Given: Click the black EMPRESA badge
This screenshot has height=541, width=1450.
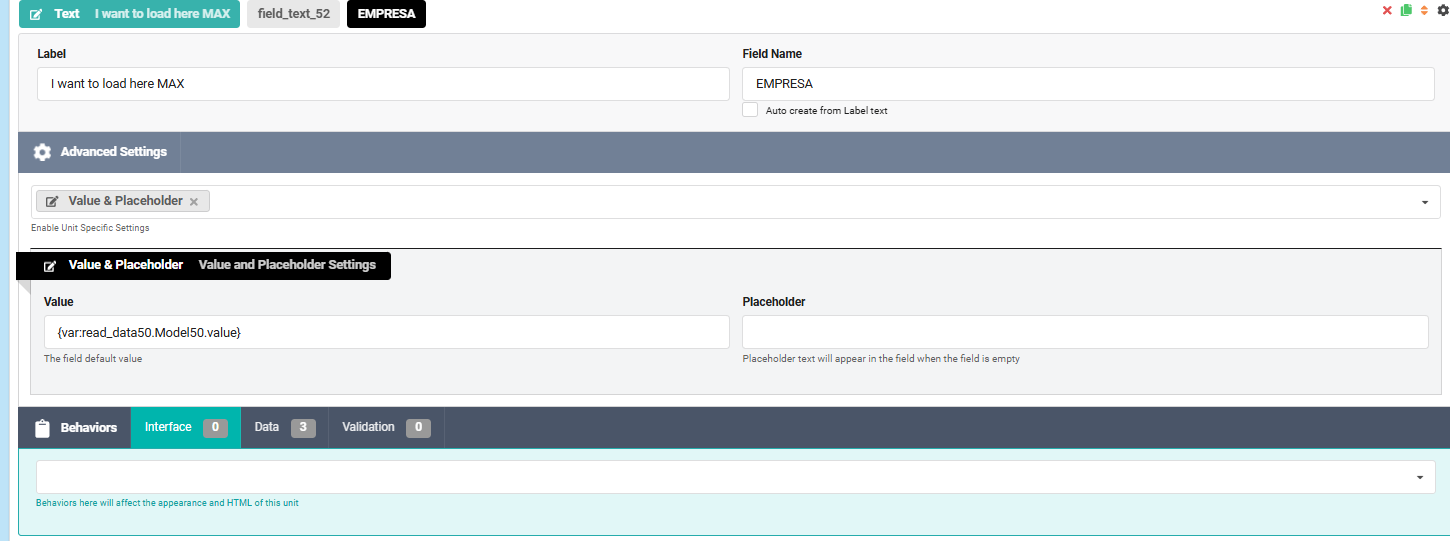Looking at the screenshot, I should pyautogui.click(x=386, y=14).
